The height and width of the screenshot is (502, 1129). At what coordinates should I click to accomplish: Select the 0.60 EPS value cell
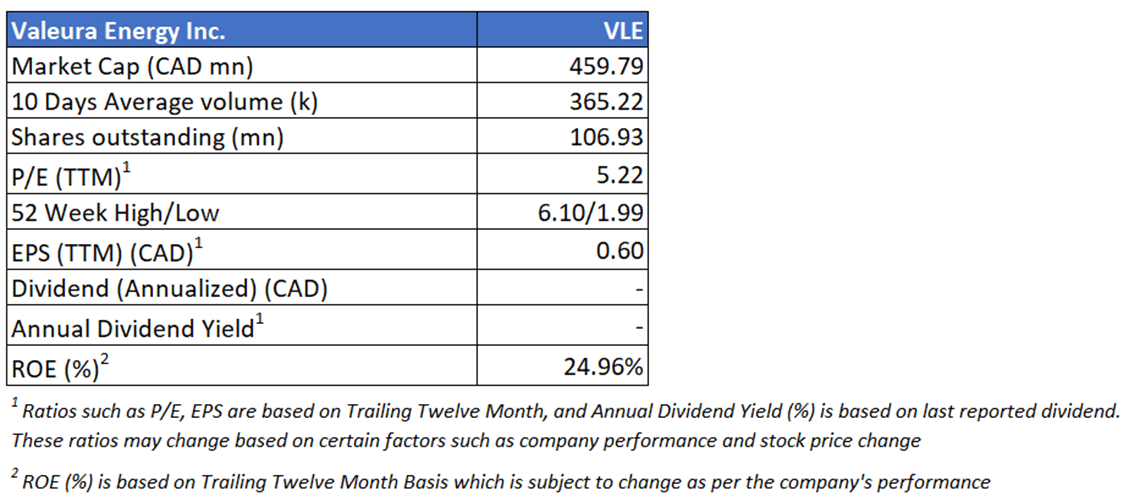(620, 251)
